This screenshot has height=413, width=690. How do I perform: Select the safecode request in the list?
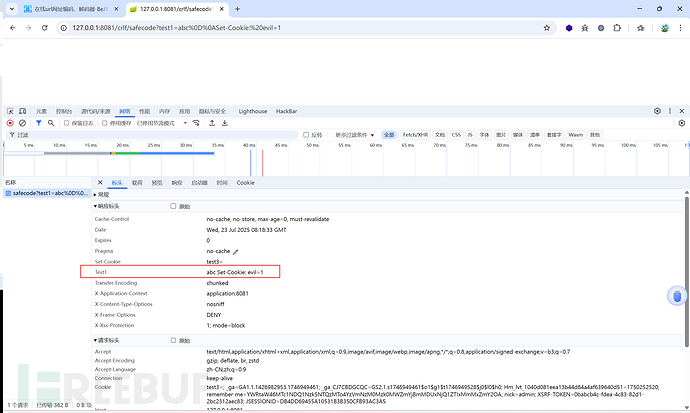click(45, 194)
